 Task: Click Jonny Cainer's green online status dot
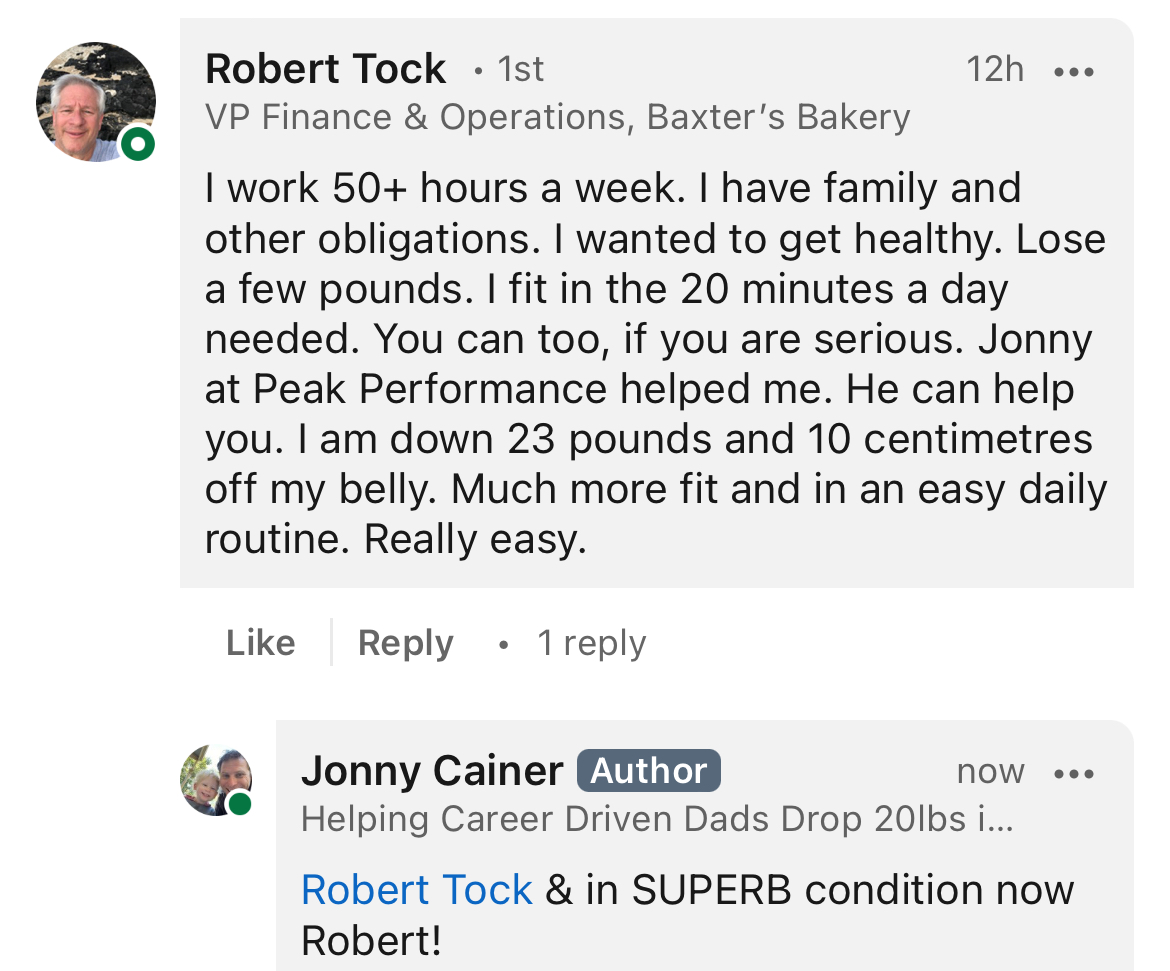239,804
